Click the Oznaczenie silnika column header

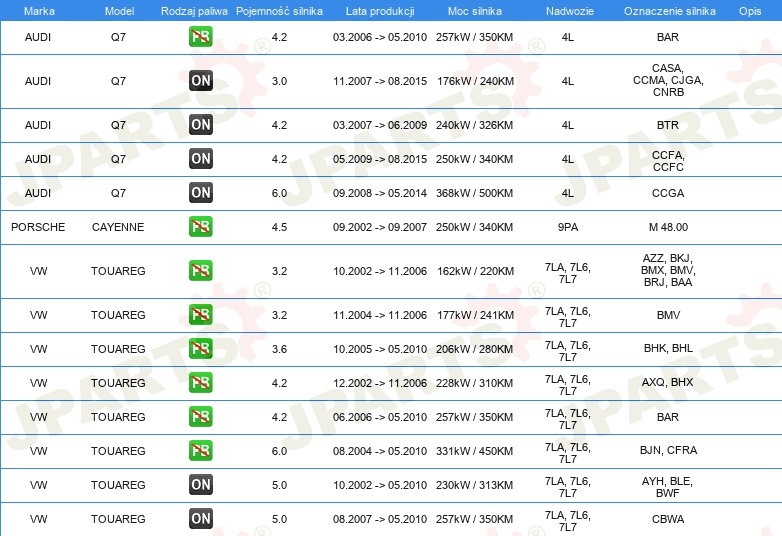[667, 10]
